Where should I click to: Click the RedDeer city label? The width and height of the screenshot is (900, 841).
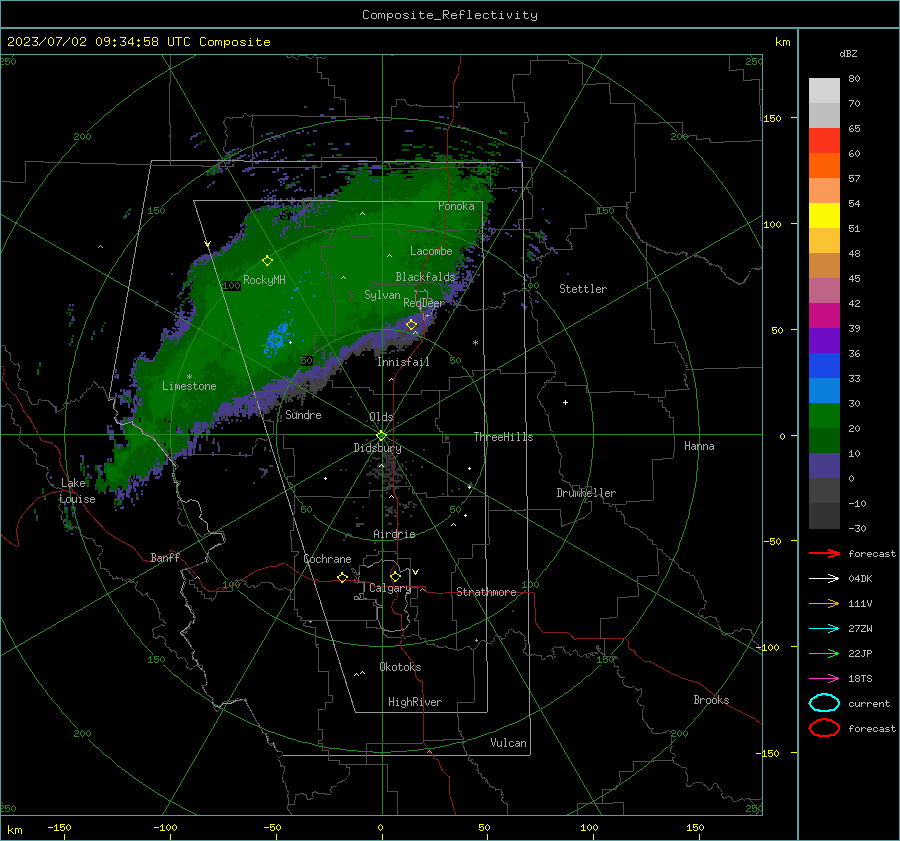tap(424, 303)
